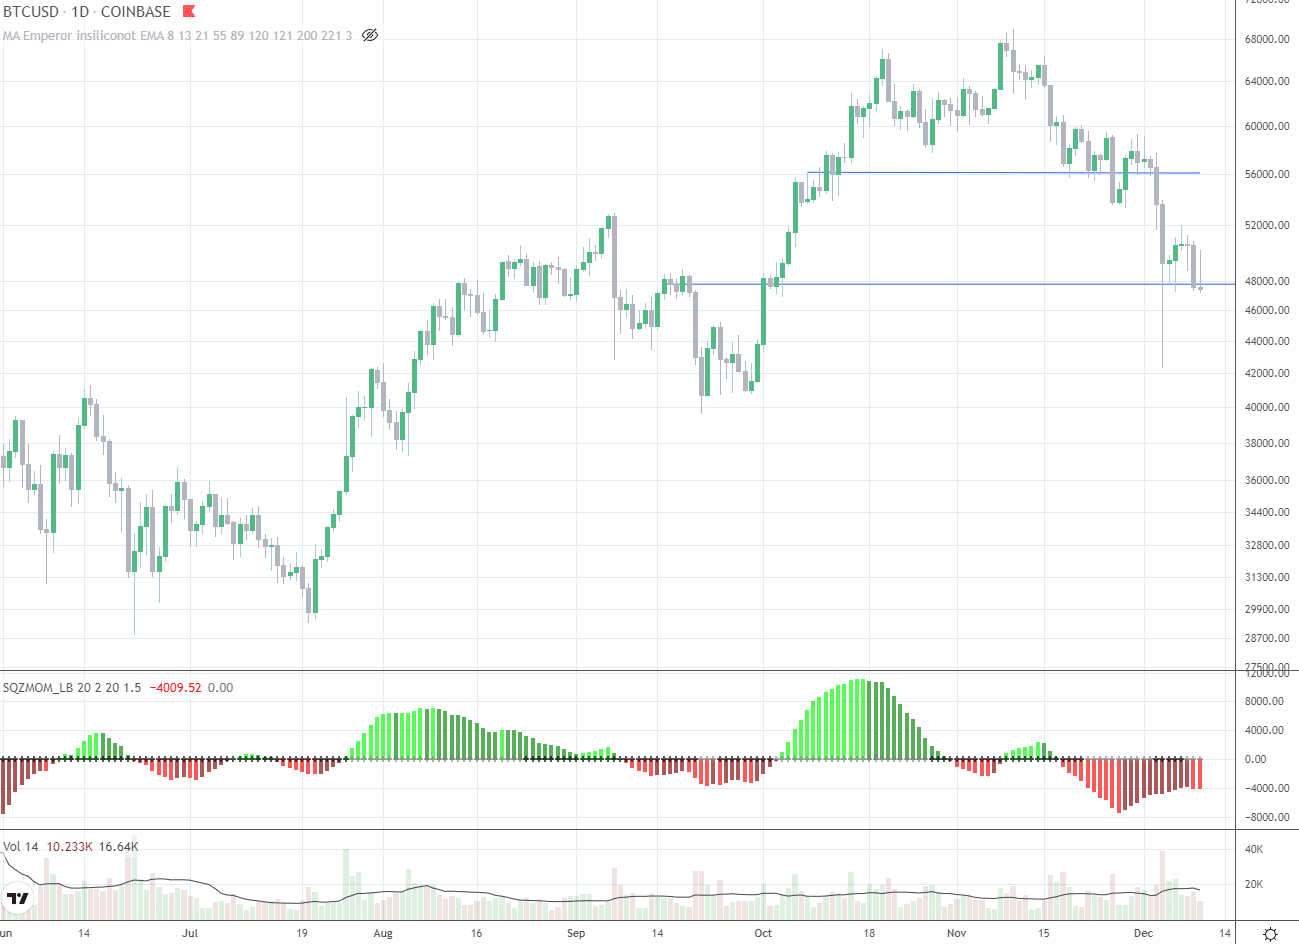1299x944 pixels.
Task: Click the Vol 14 indicator legend
Action: point(21,847)
